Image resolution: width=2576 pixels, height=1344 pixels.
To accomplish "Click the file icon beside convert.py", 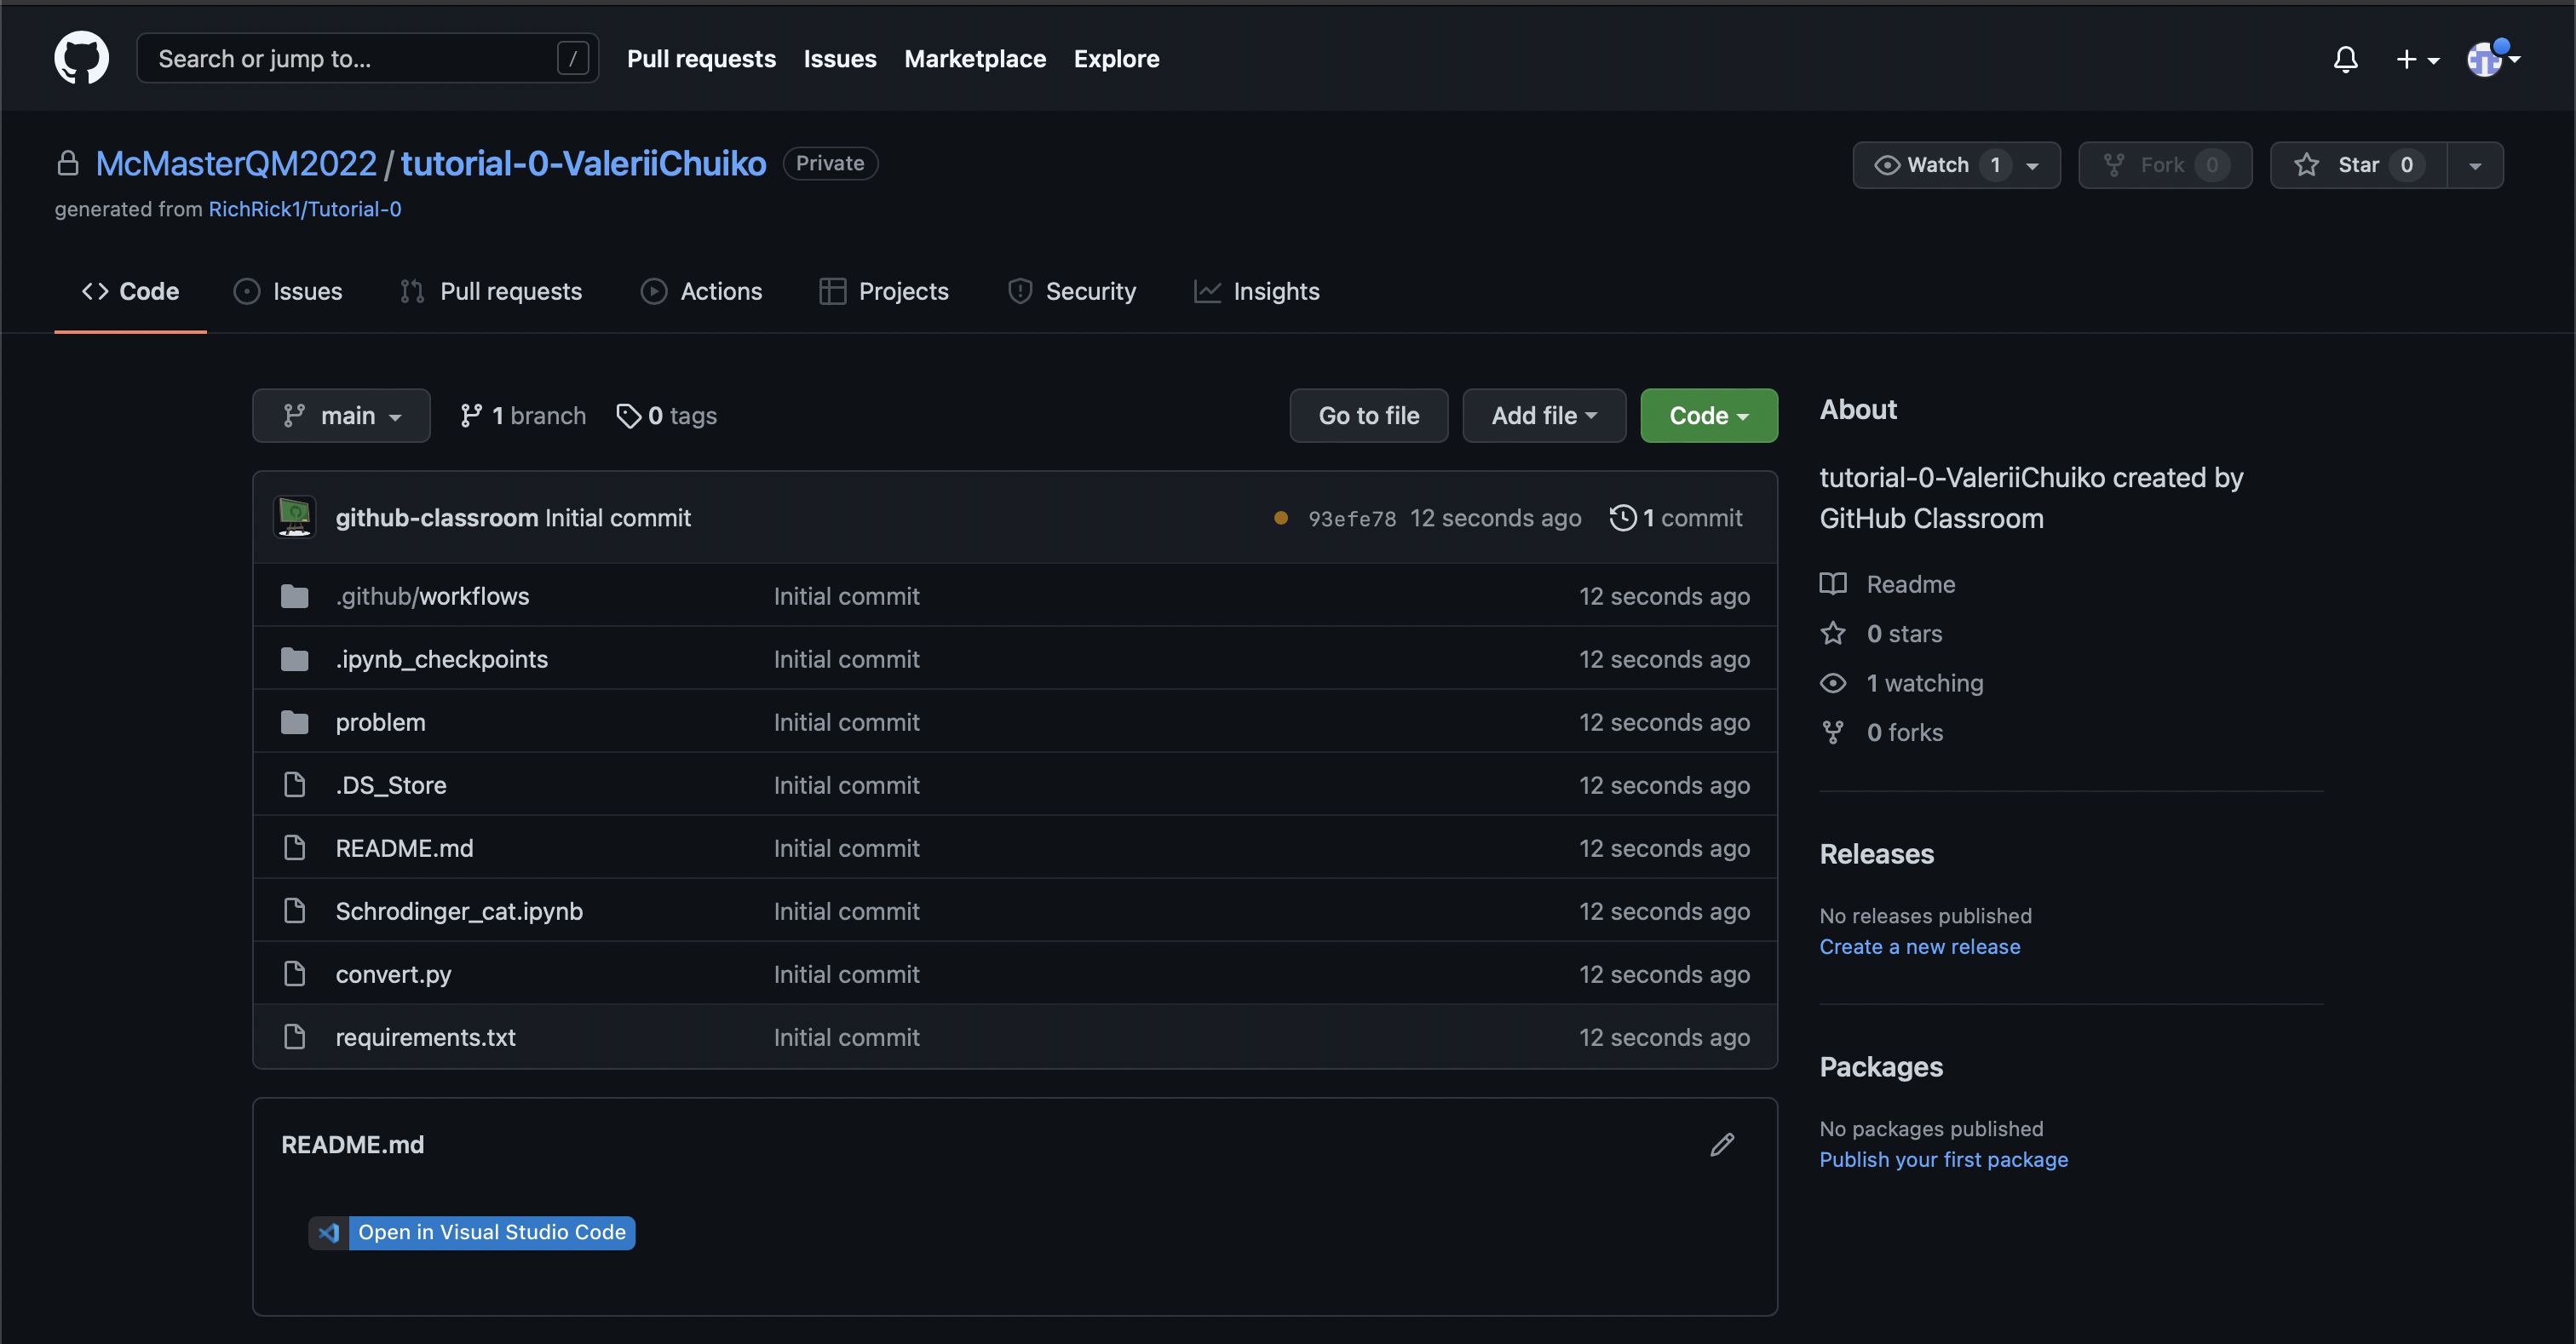I will [295, 974].
